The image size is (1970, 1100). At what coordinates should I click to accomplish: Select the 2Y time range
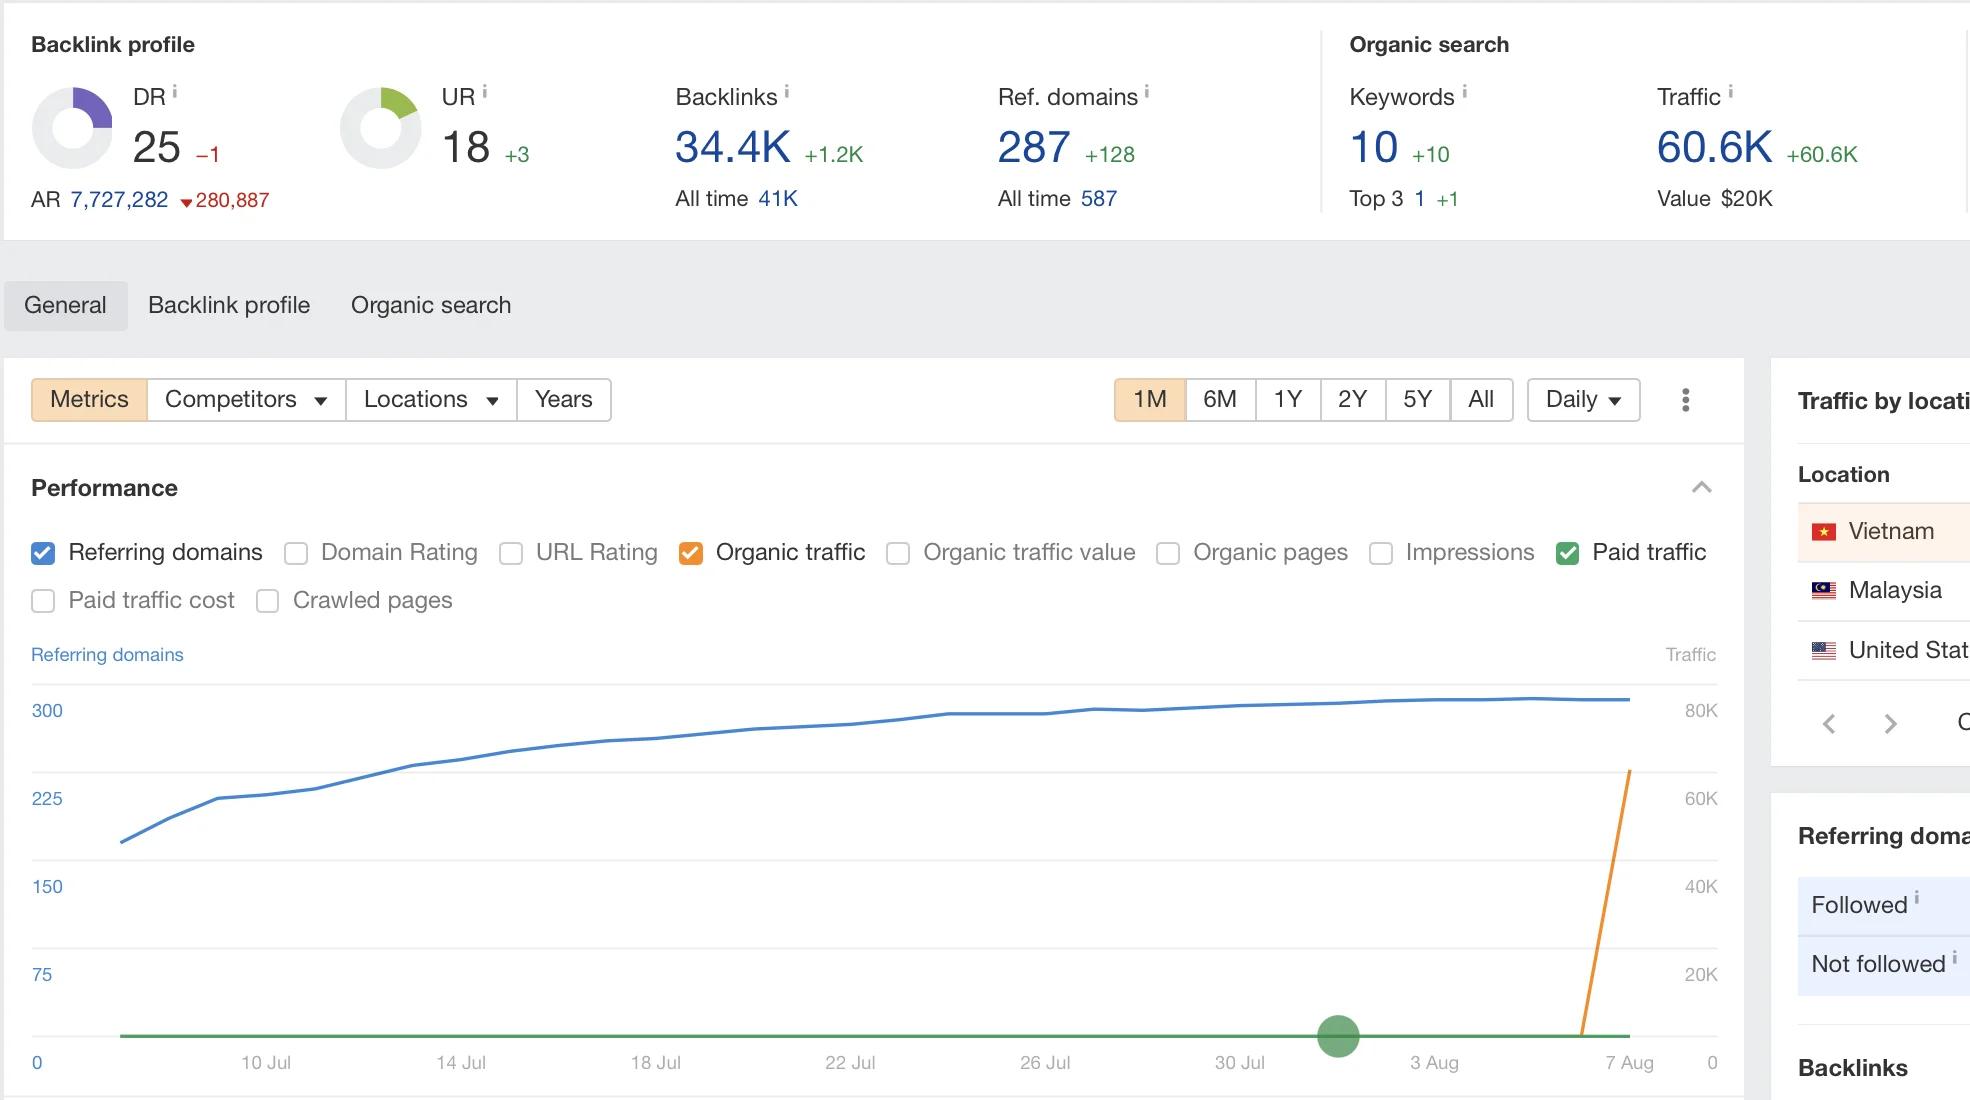click(1353, 400)
